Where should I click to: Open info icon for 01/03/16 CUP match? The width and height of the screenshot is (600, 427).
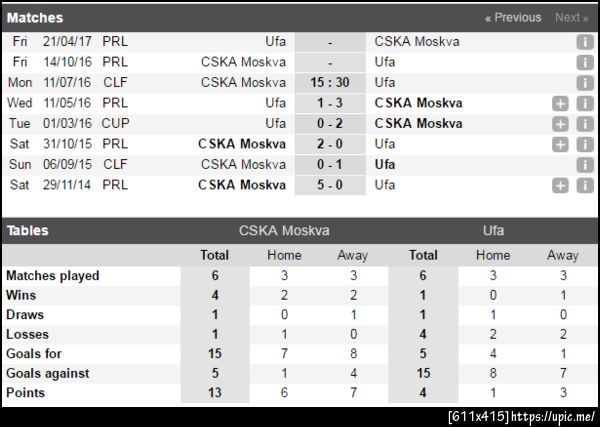coord(585,124)
